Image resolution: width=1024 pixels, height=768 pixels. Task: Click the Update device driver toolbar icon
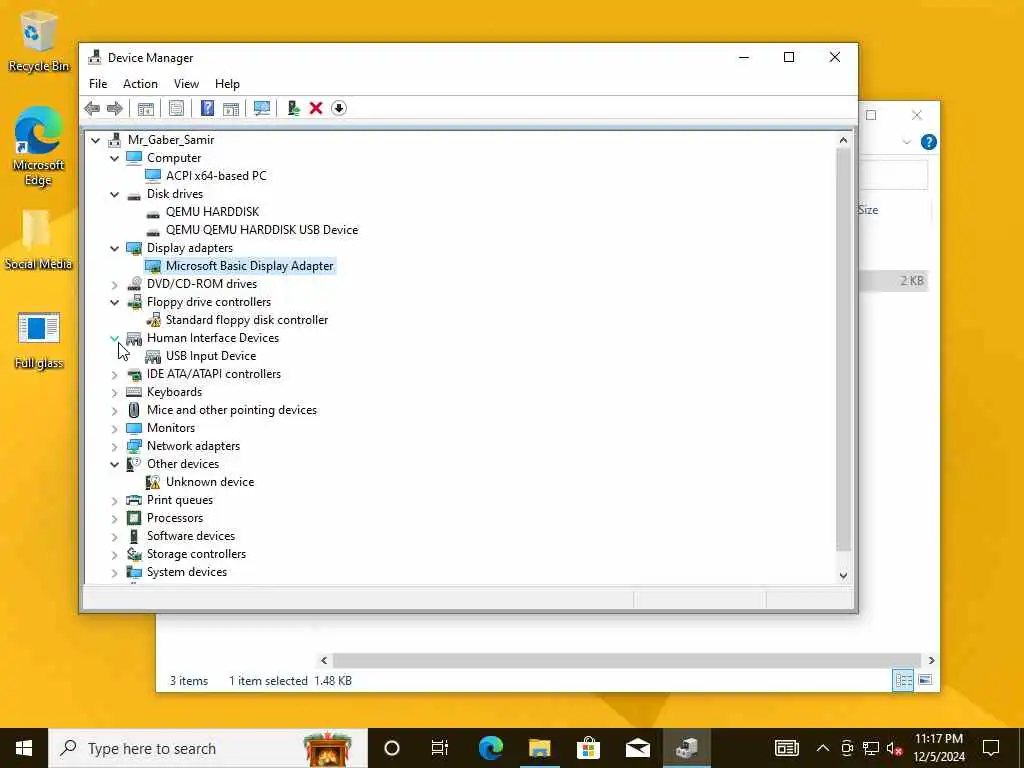(293, 108)
